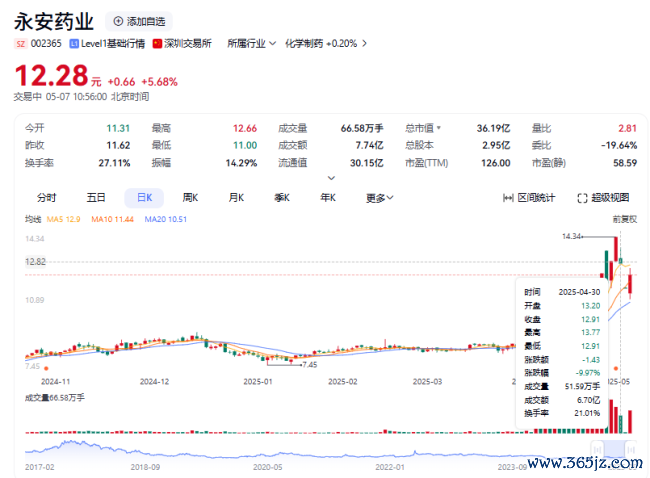Open the 总市值 dropdown arrow
Screen dimensions: 650x478
click(439, 128)
